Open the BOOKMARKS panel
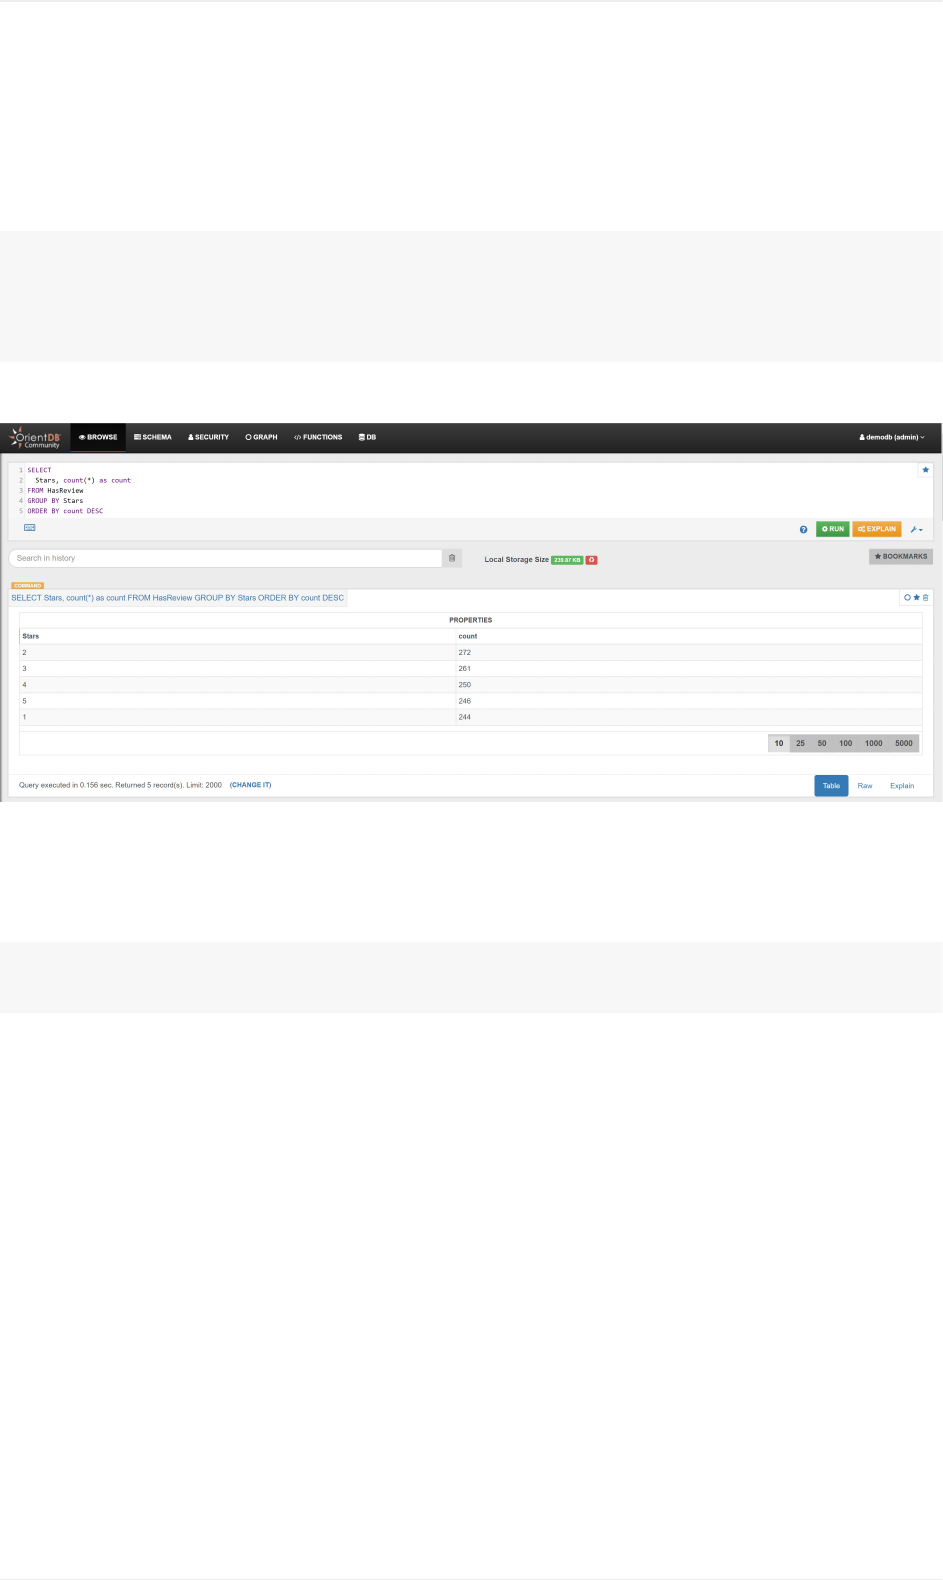Viewport: 943px width, 1580px height. (901, 557)
